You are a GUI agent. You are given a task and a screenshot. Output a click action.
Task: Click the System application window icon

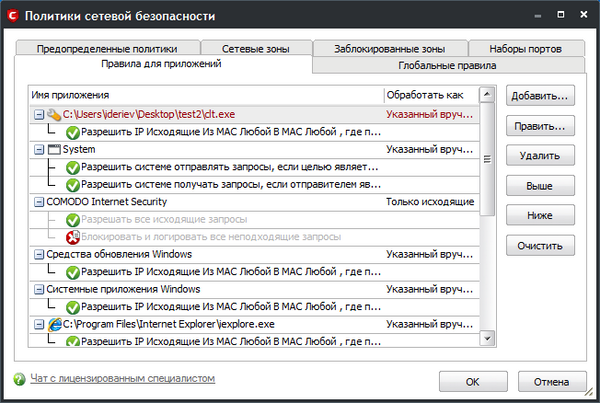(54, 149)
